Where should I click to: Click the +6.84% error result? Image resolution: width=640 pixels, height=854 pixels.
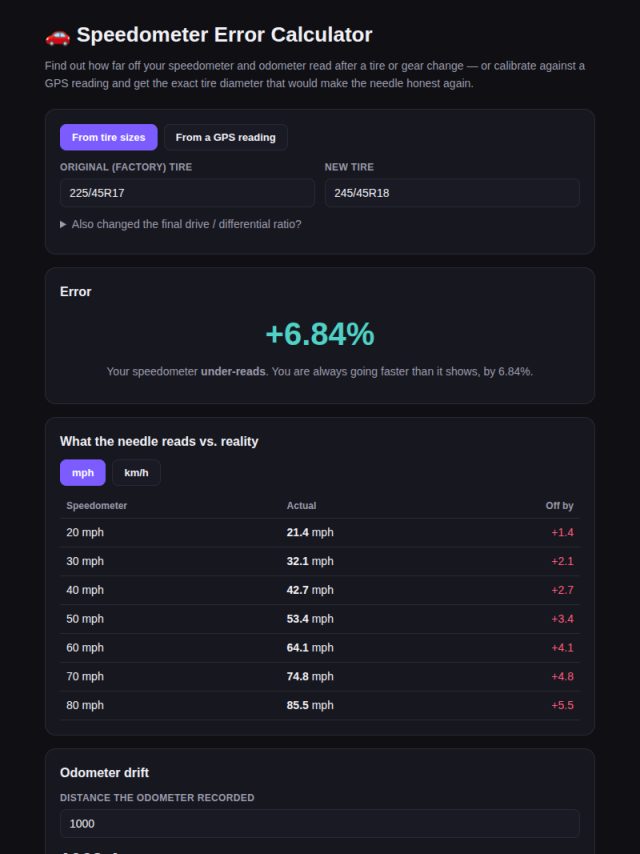click(x=320, y=334)
